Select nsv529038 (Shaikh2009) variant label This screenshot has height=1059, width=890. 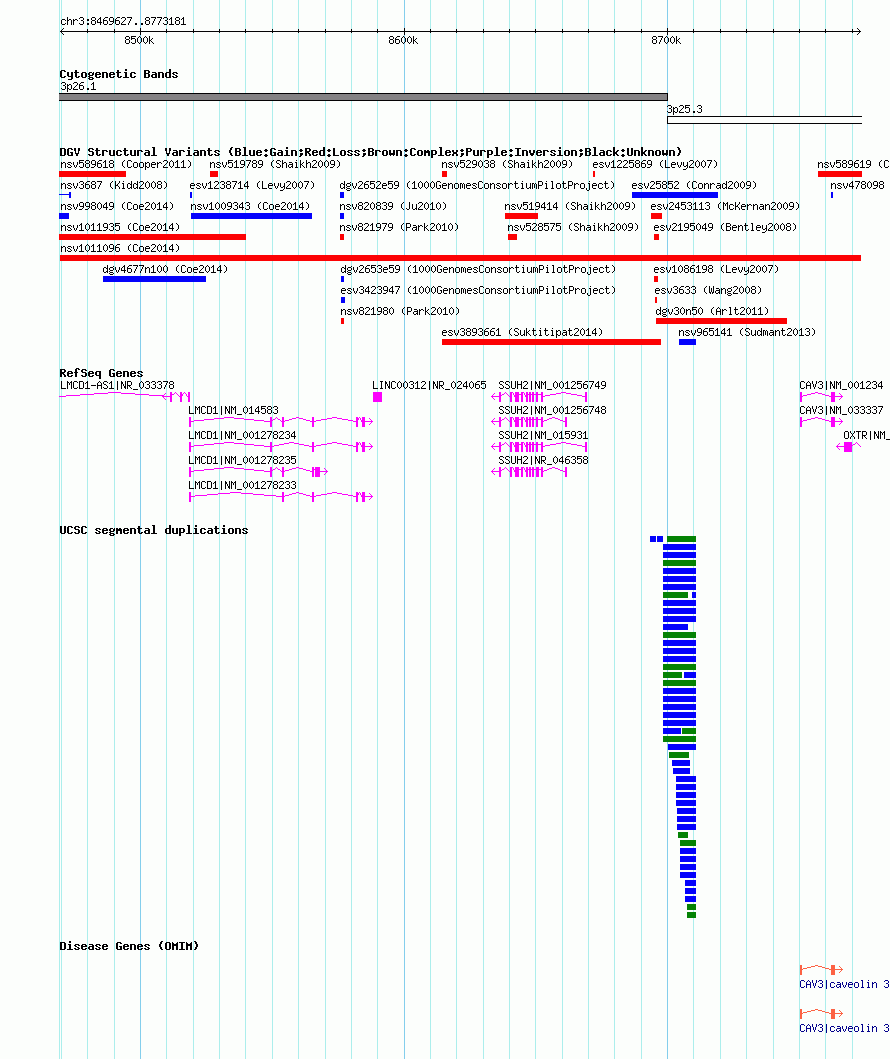click(x=507, y=164)
